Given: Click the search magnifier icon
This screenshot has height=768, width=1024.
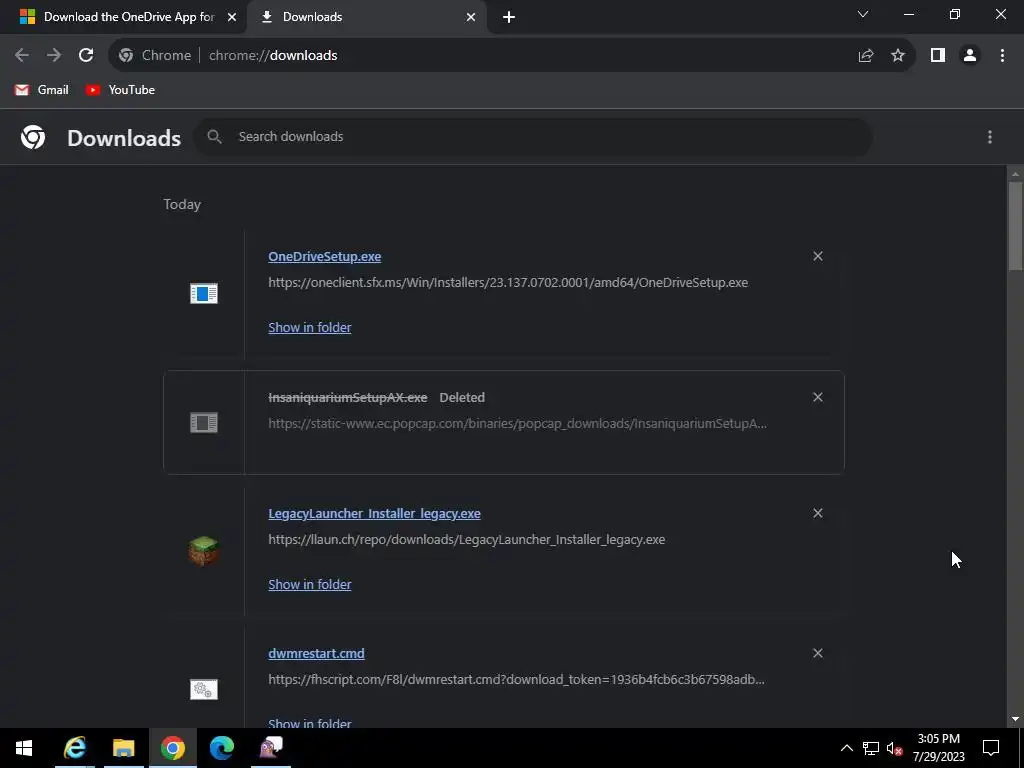Looking at the screenshot, I should tap(214, 136).
